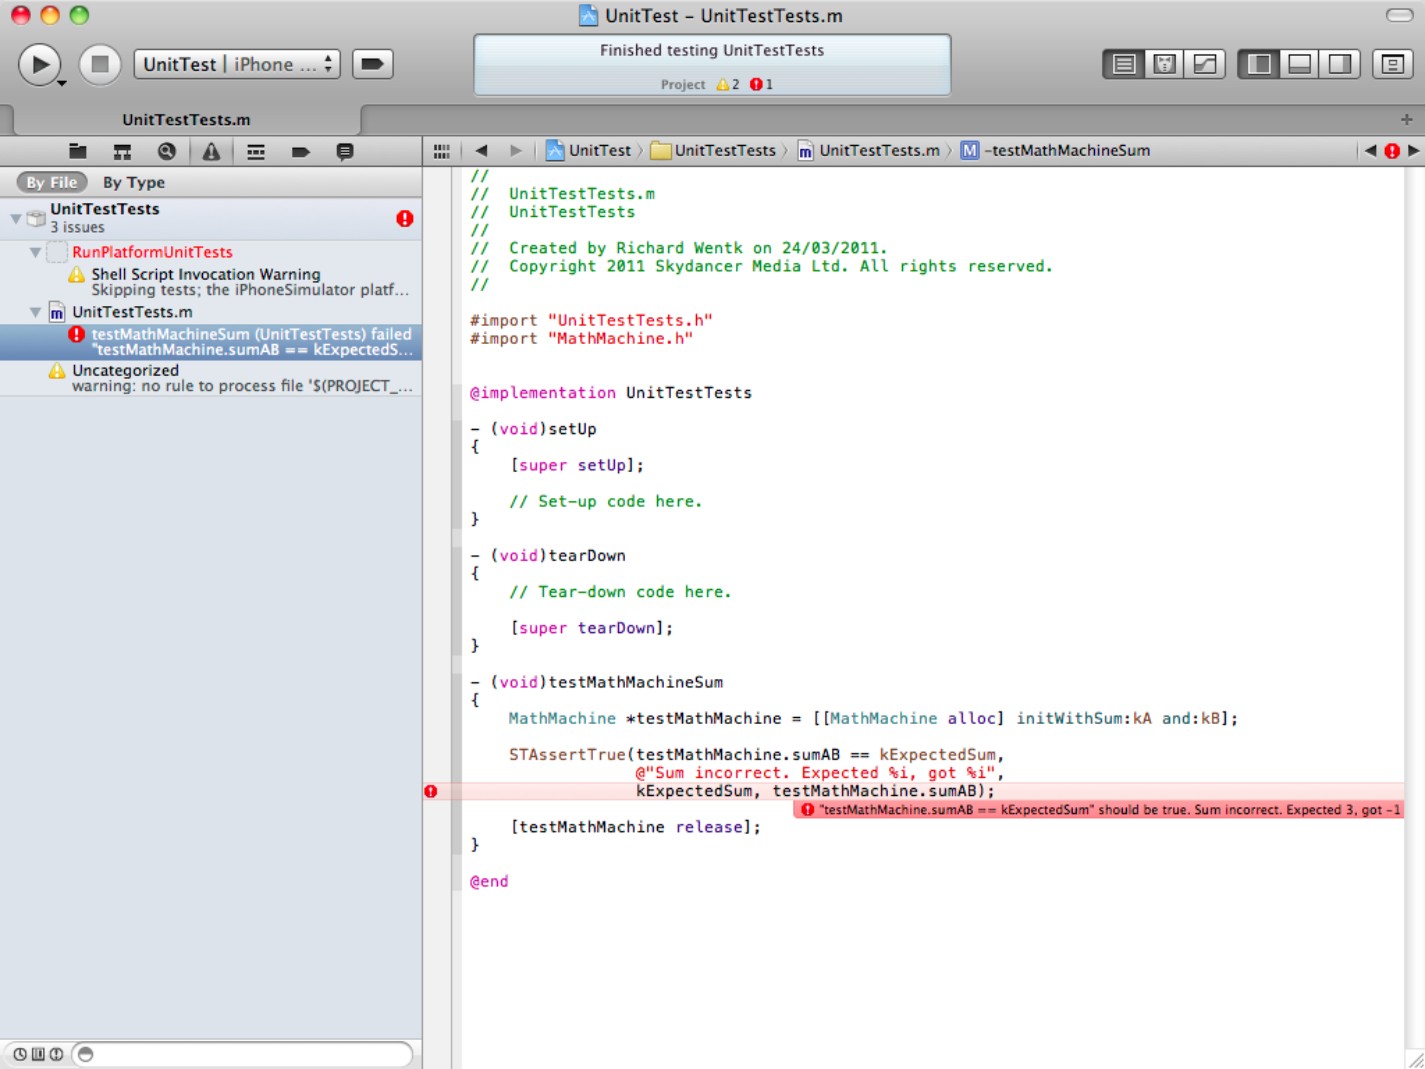Add a new tab with plus button
The height and width of the screenshot is (1069, 1425).
pos(1406,119)
